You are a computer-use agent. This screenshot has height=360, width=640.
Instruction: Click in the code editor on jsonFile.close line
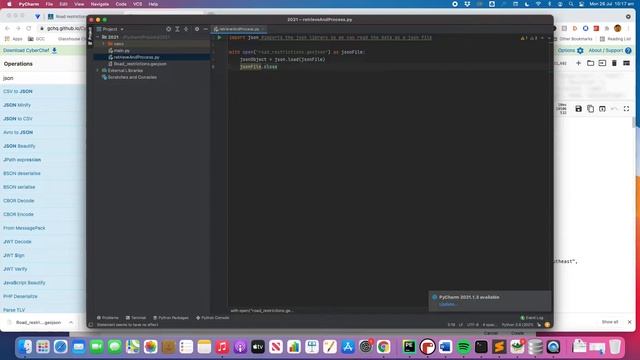pyautogui.click(x=258, y=67)
